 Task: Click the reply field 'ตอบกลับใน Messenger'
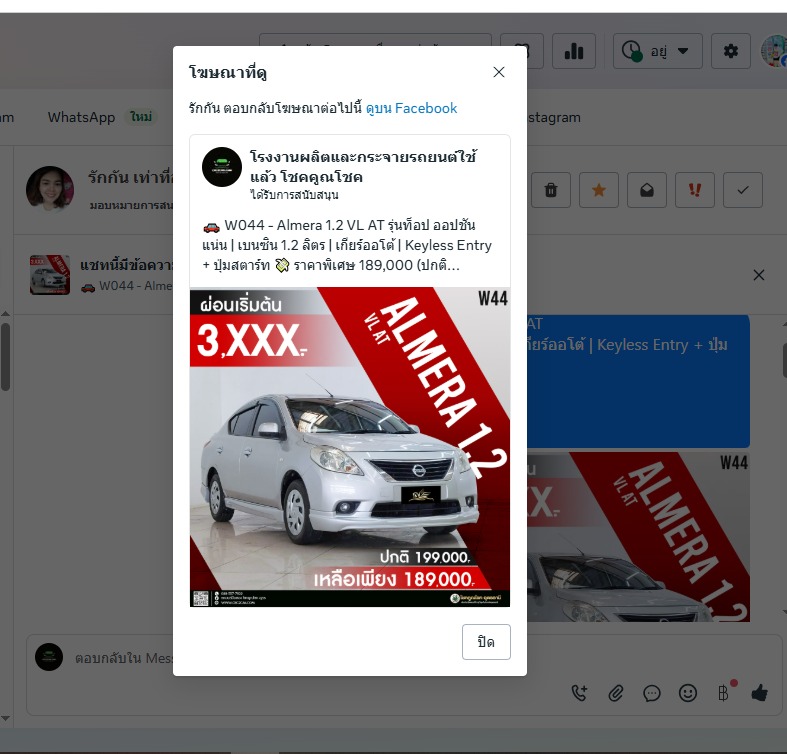(123, 658)
